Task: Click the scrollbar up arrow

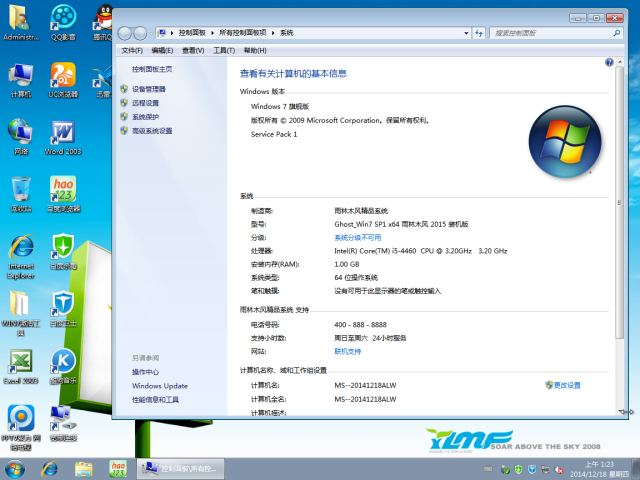Action: 620,62
